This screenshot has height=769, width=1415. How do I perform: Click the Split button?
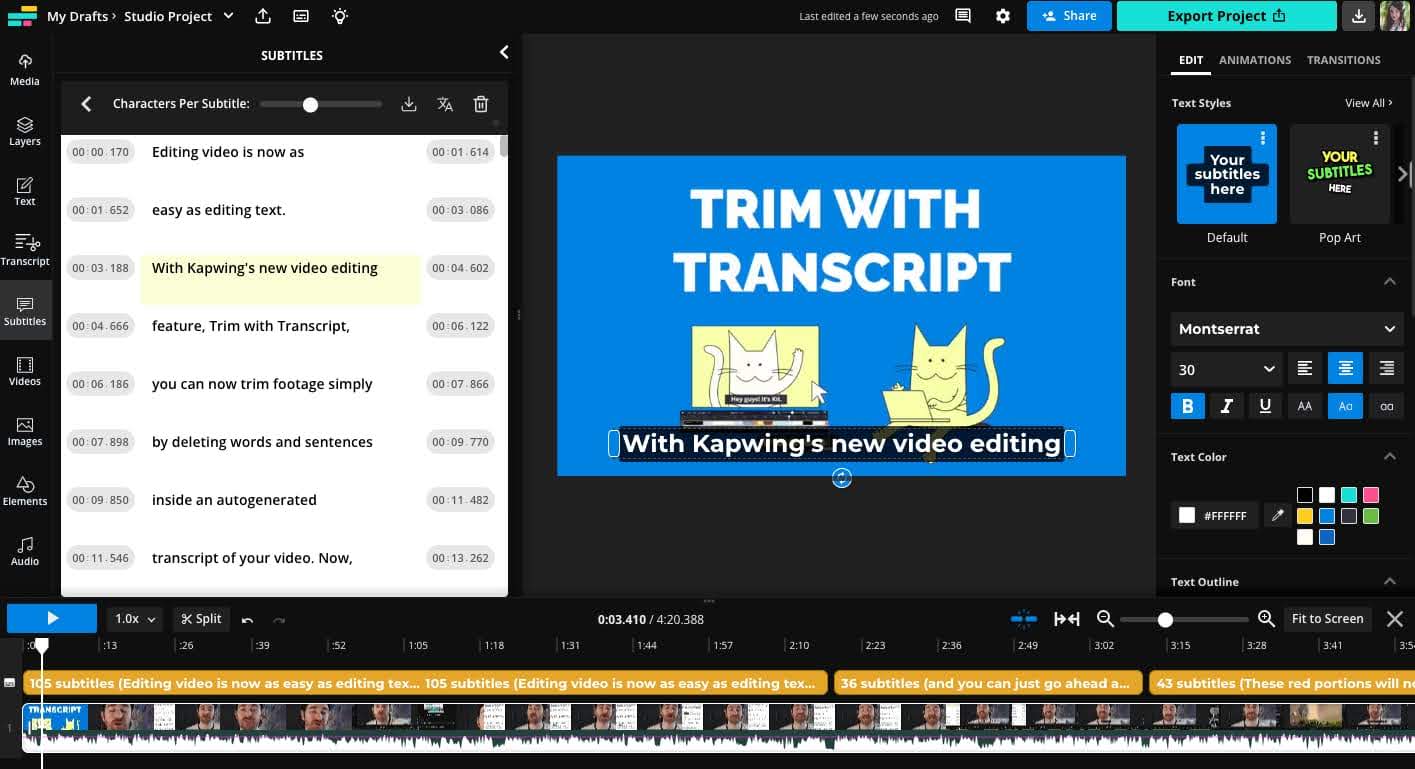click(201, 619)
